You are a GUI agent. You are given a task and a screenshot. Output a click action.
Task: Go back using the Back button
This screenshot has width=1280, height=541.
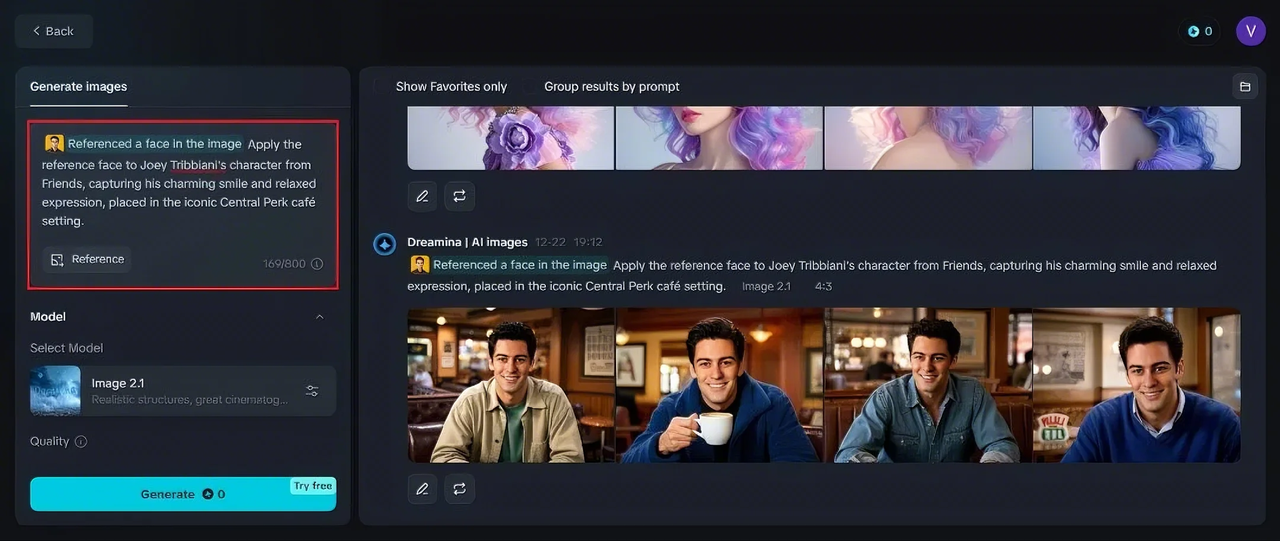54,31
